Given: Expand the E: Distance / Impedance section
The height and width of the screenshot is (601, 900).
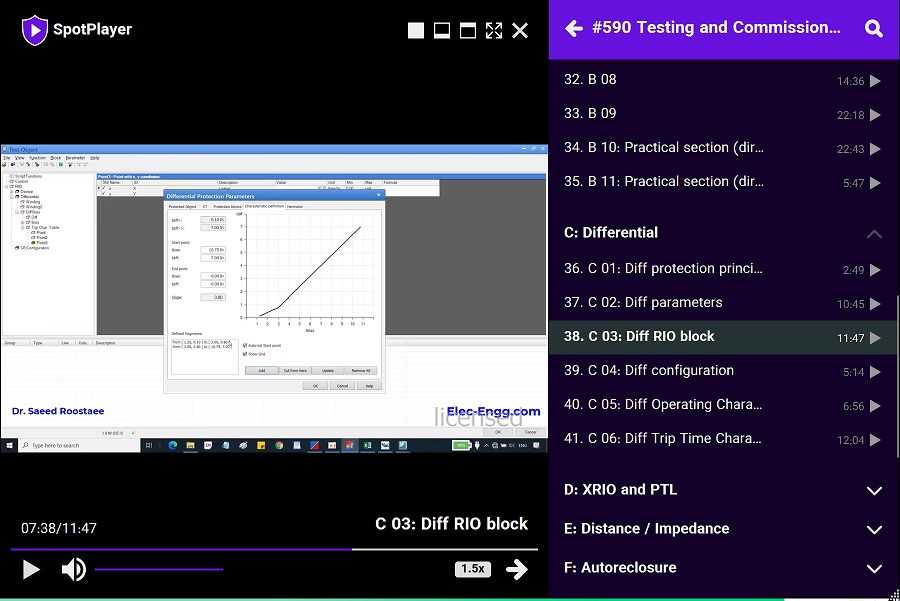Looking at the screenshot, I should 874,529.
